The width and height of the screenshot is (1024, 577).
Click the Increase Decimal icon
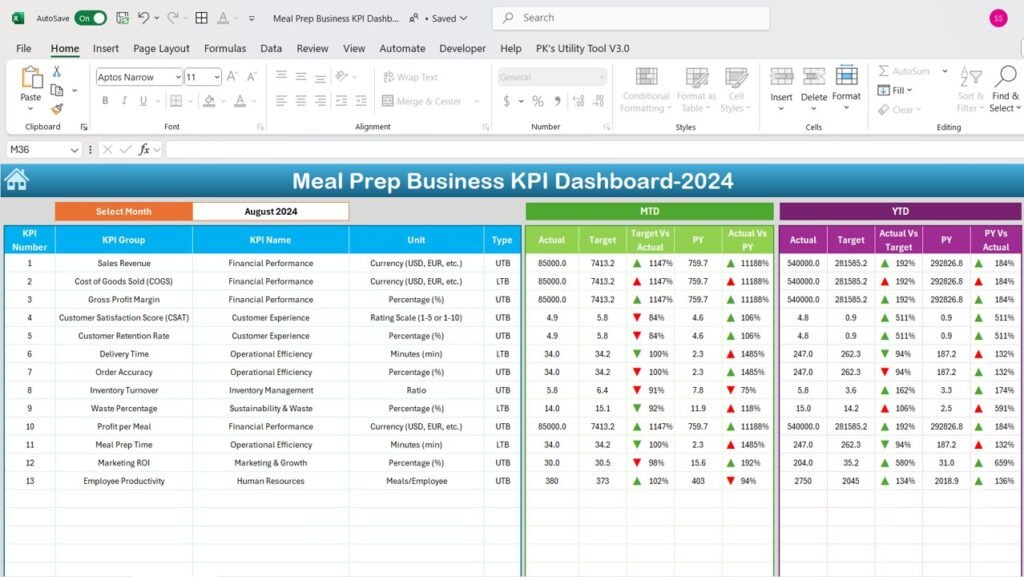(x=581, y=99)
